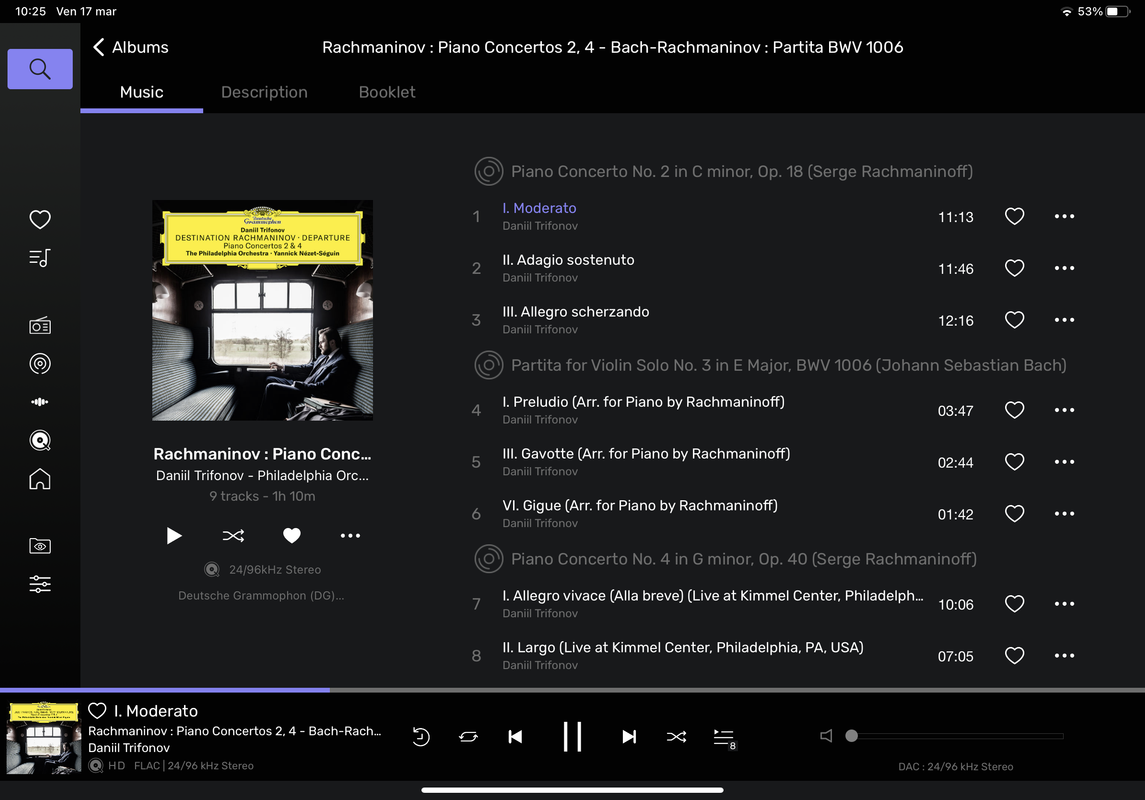
Task: Favorite track III. Allegro scherzando
Action: click(1014, 320)
